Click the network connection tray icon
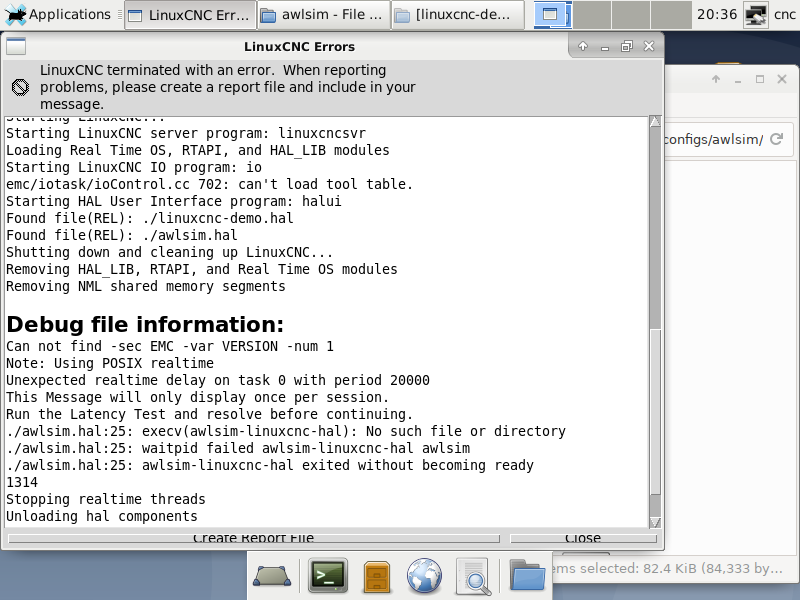 [756, 15]
